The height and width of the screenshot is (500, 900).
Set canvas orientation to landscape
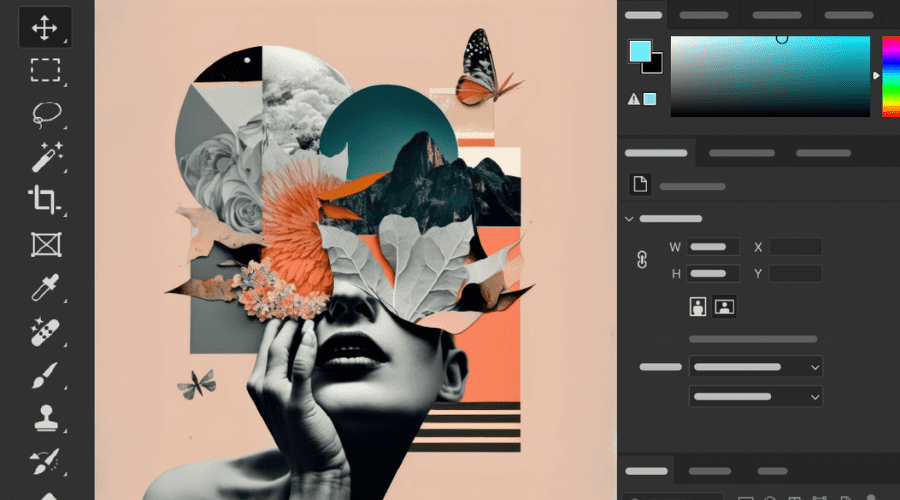pyautogui.click(x=724, y=307)
